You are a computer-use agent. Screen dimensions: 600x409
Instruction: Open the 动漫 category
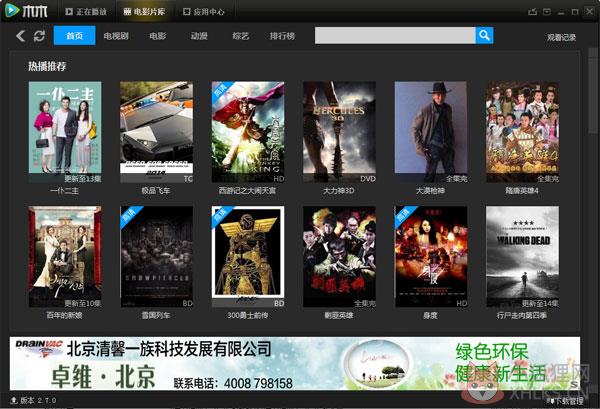pos(199,36)
